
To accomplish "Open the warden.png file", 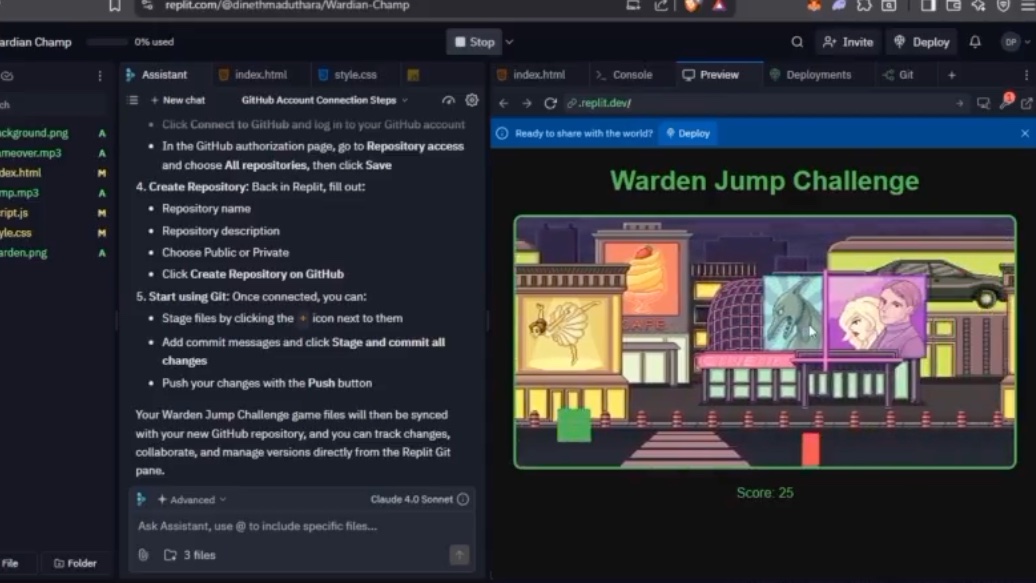I will tap(24, 253).
